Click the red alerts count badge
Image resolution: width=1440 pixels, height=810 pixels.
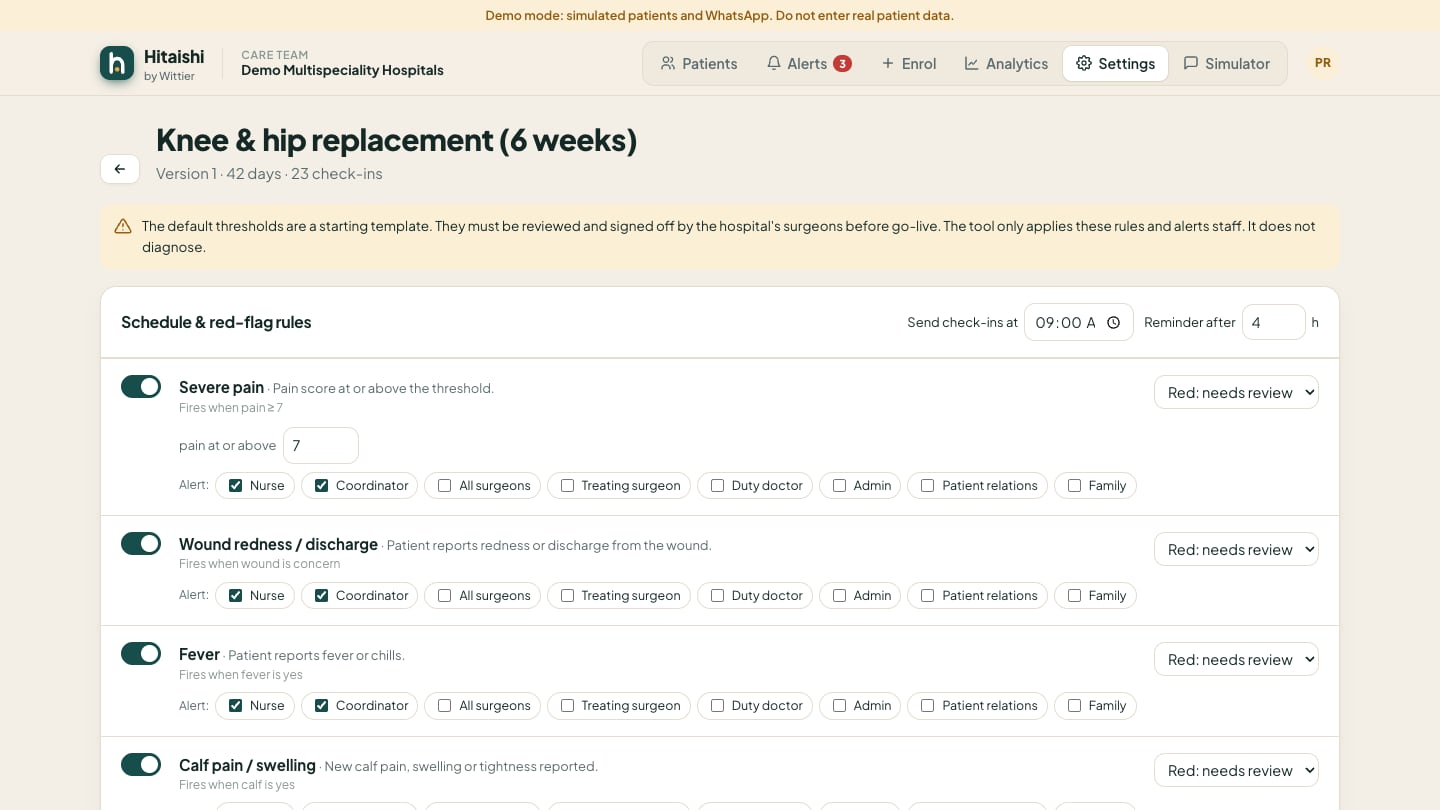coord(843,64)
